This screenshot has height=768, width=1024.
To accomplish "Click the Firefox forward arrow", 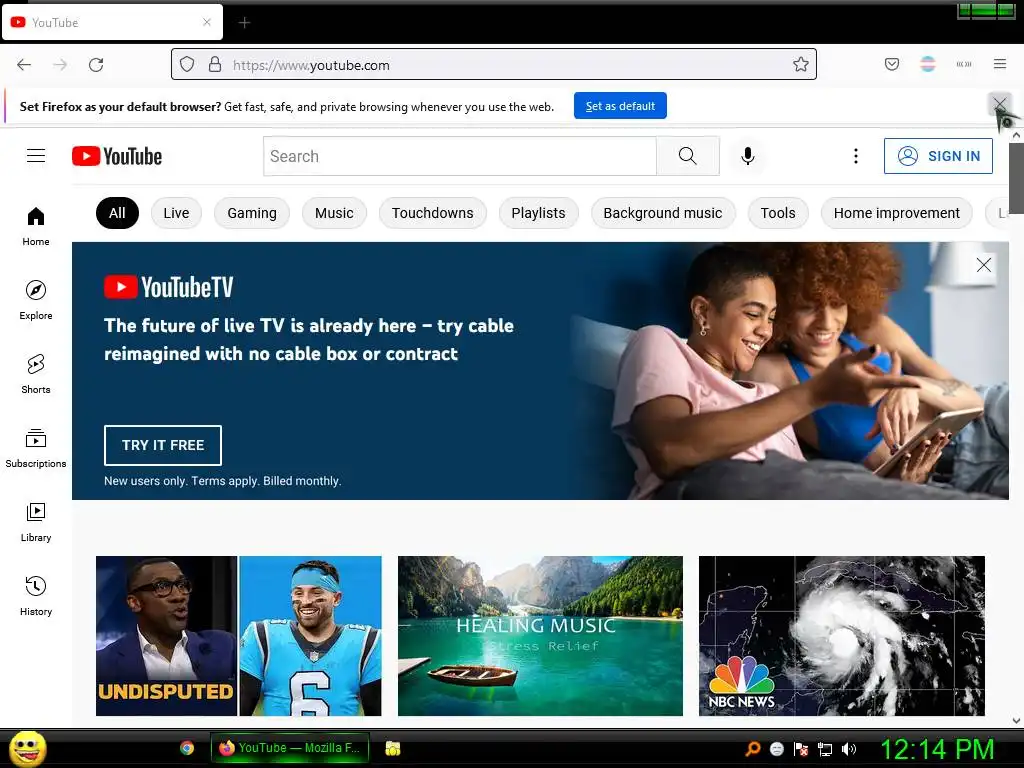I will click(x=60, y=65).
